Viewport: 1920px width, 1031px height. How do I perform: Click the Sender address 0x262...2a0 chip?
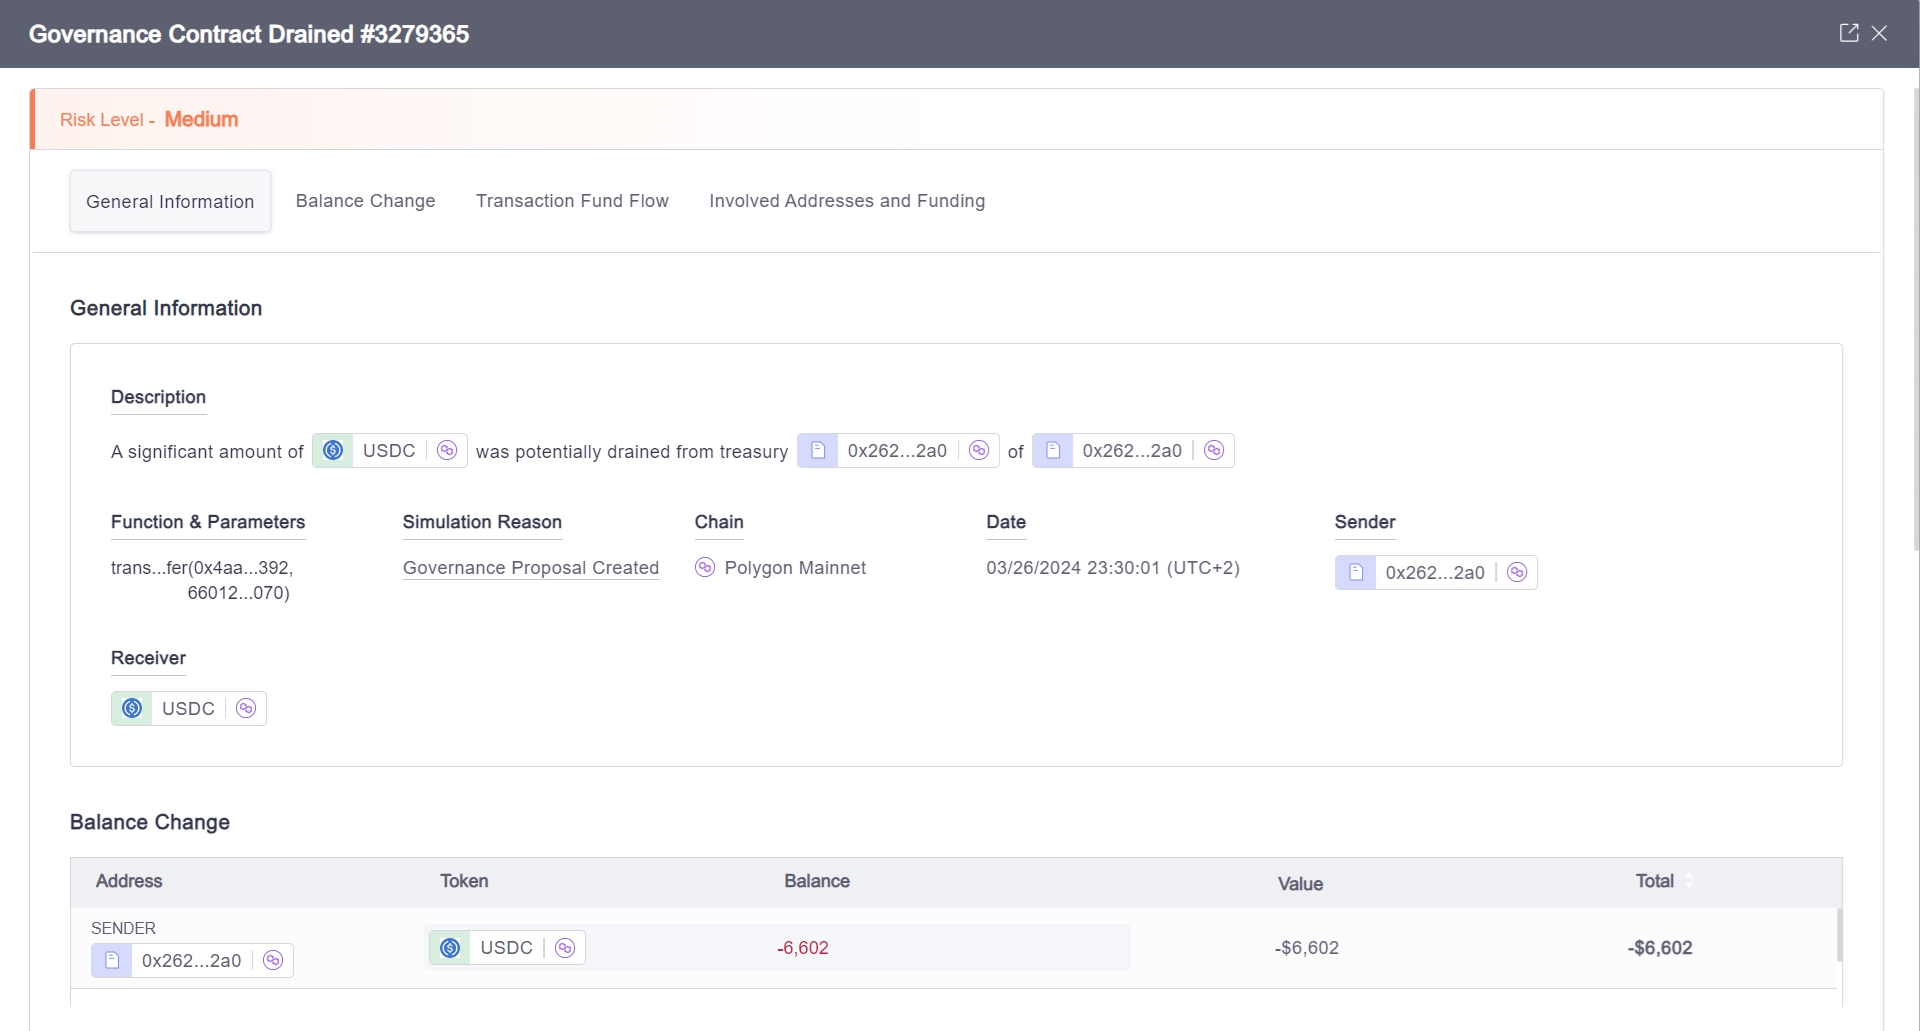[x=1434, y=572]
